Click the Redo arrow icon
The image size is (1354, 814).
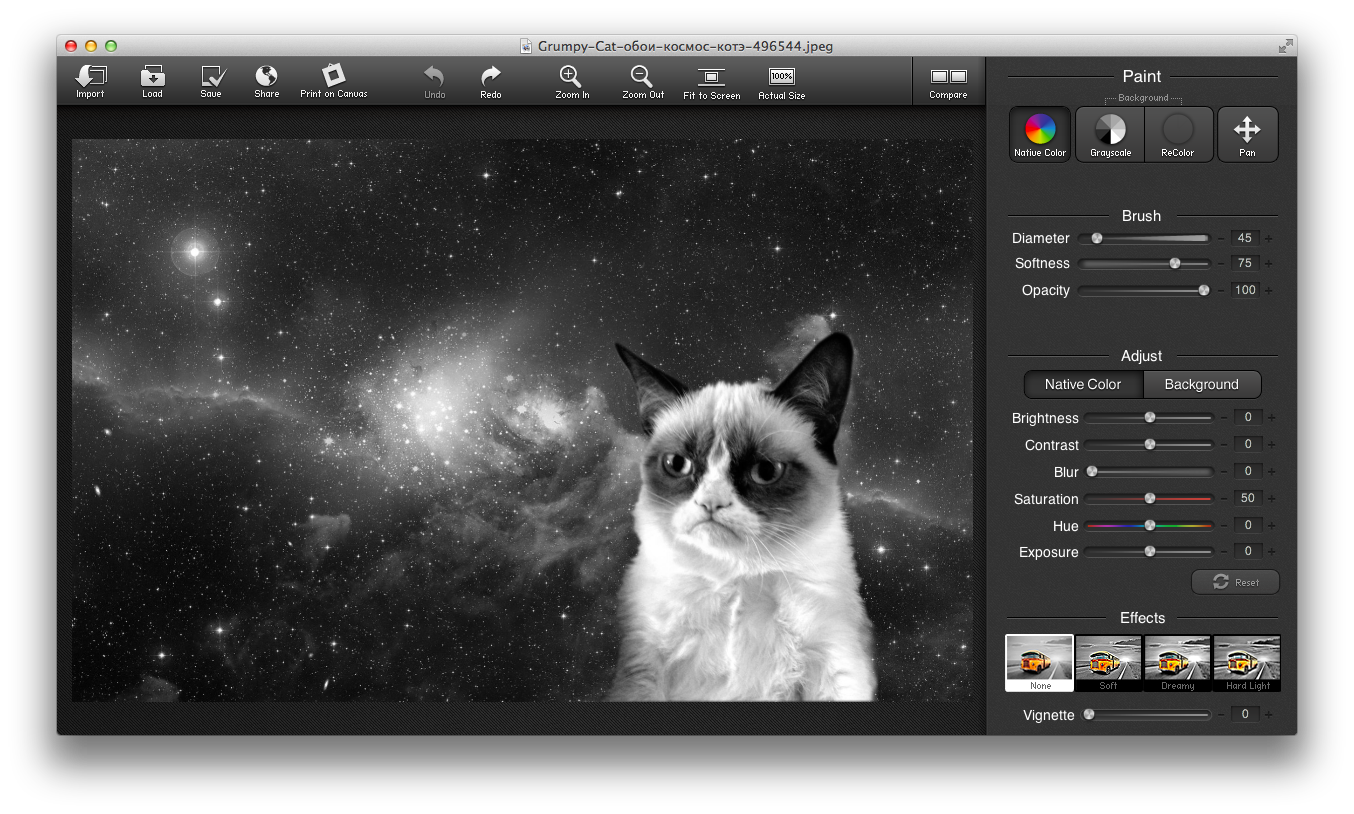coord(490,77)
